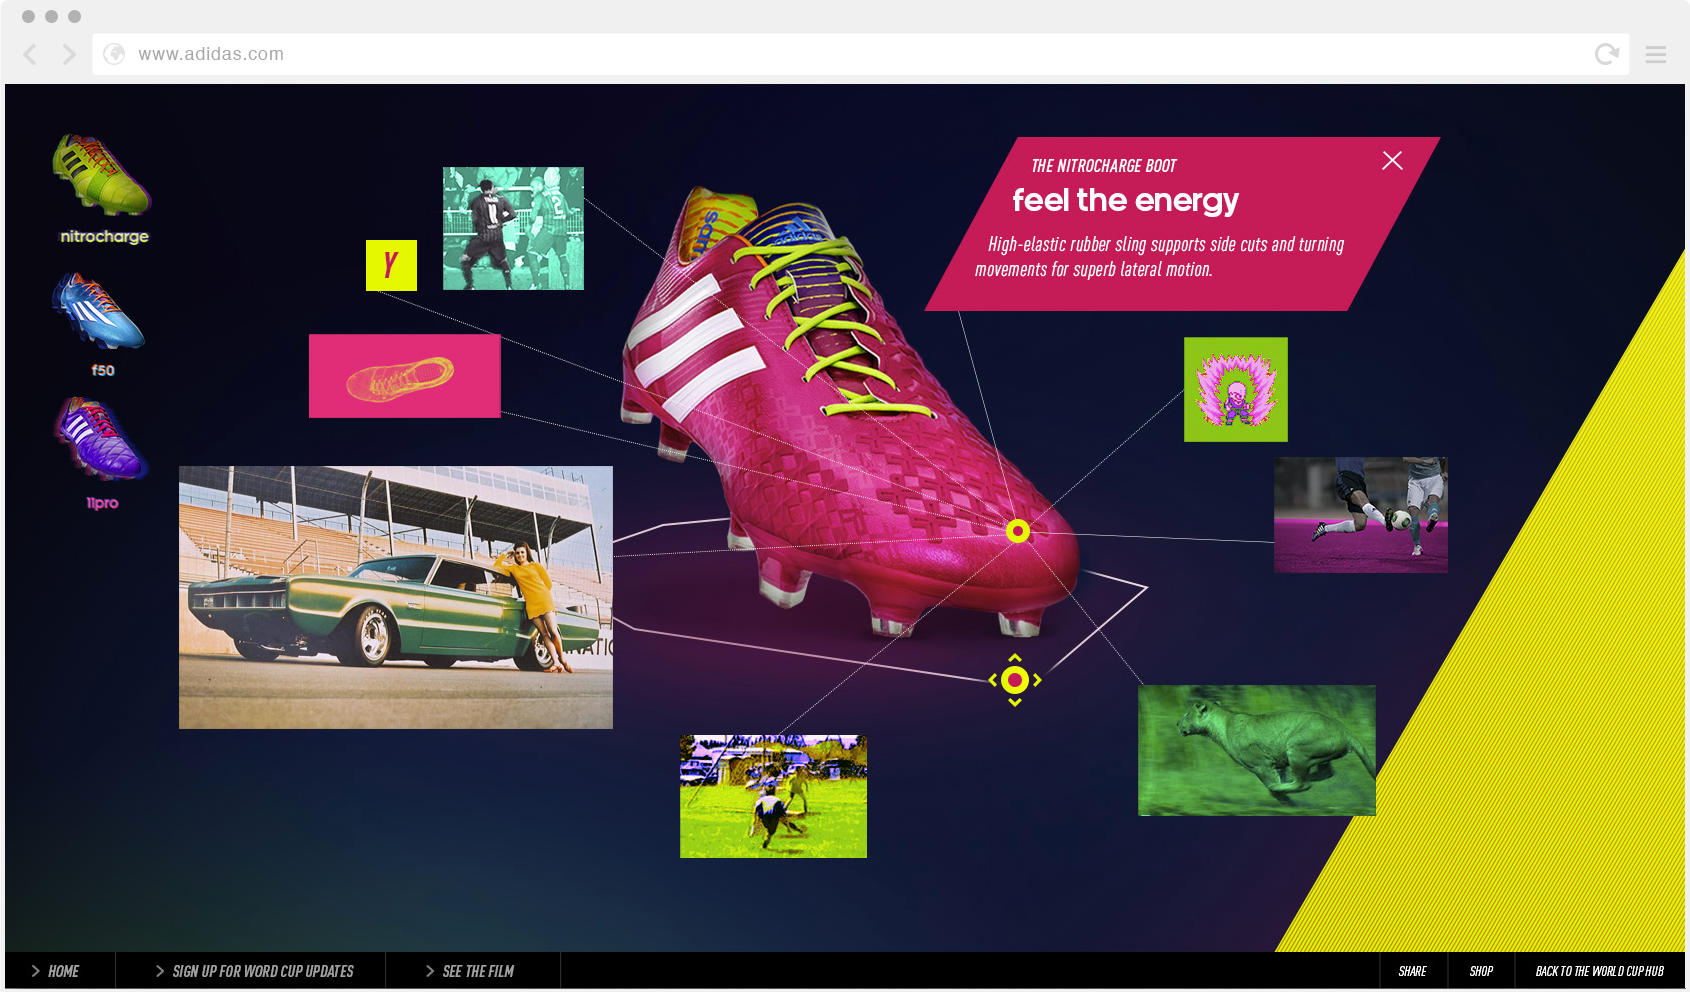The image size is (1690, 992).
Task: Open the photo of players kicking a ball
Action: coord(1361,515)
